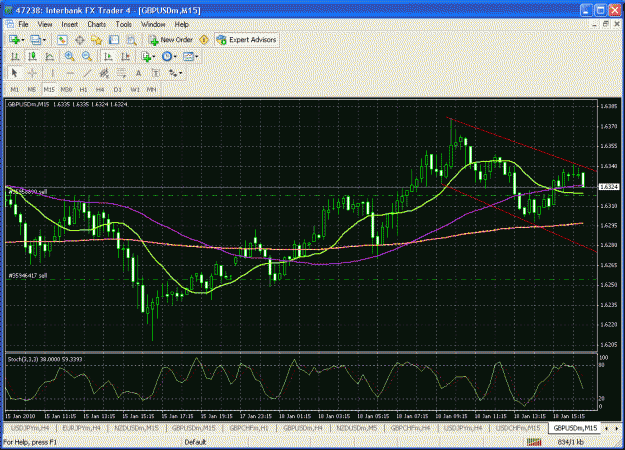625x450 pixels.
Task: Switch to the M5 timeframe
Action: (x=31, y=90)
